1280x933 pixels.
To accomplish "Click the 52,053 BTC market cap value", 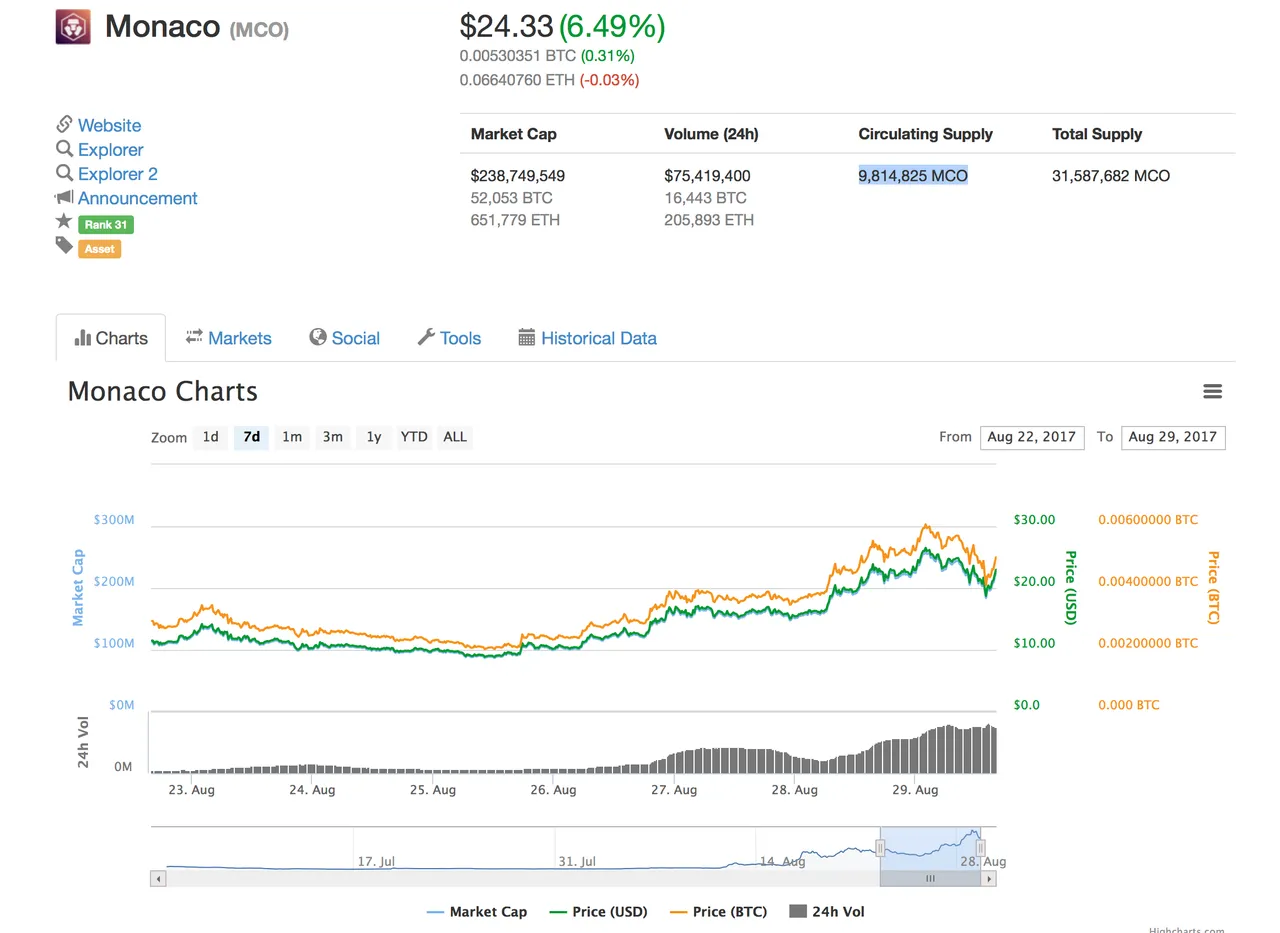I will coord(511,198).
